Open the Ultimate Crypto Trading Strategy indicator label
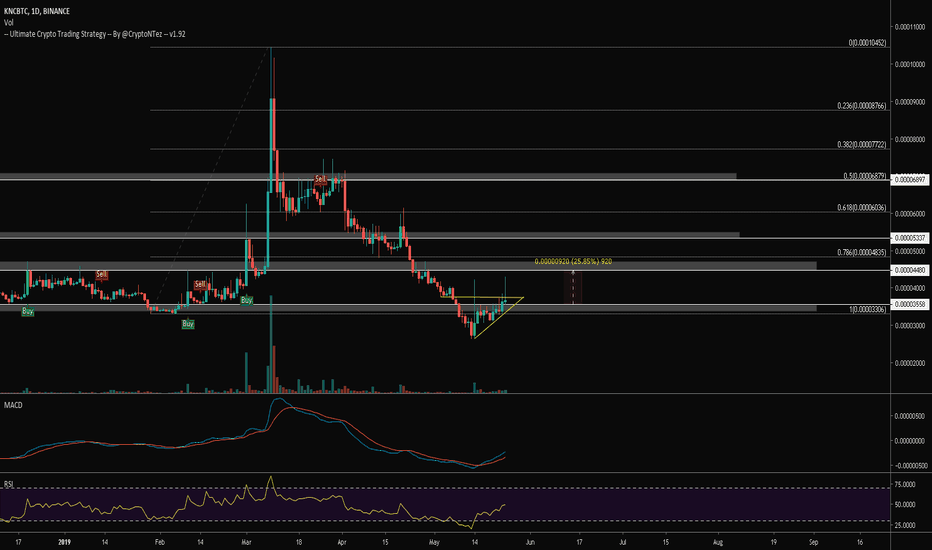This screenshot has height=550, width=932. click(x=95, y=34)
